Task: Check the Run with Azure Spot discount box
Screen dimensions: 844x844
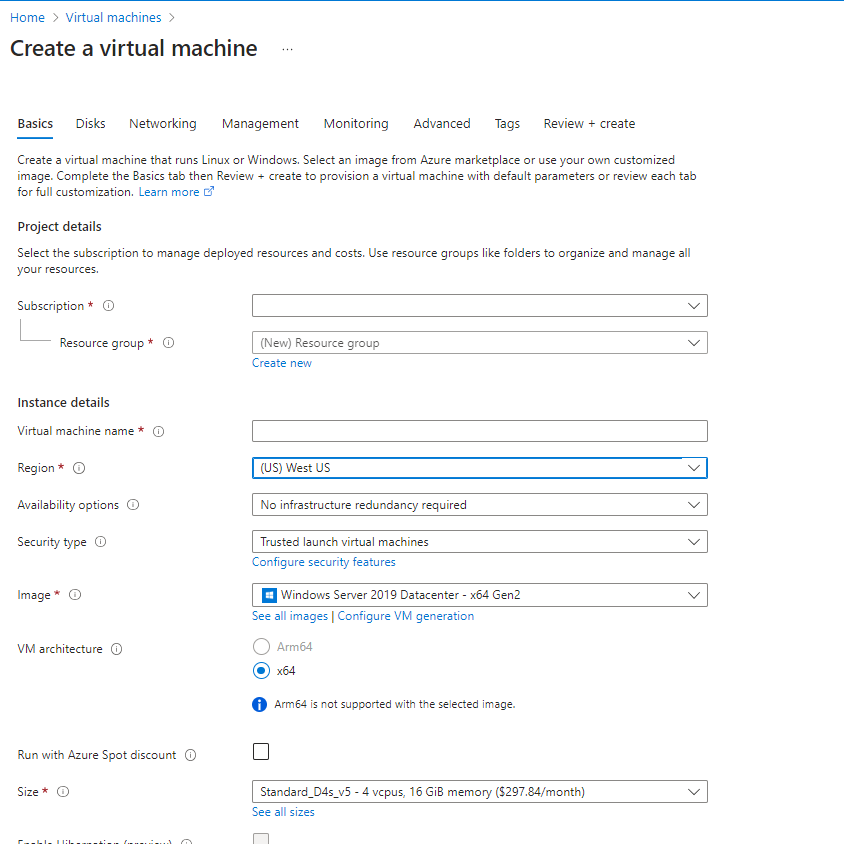Action: 261,751
